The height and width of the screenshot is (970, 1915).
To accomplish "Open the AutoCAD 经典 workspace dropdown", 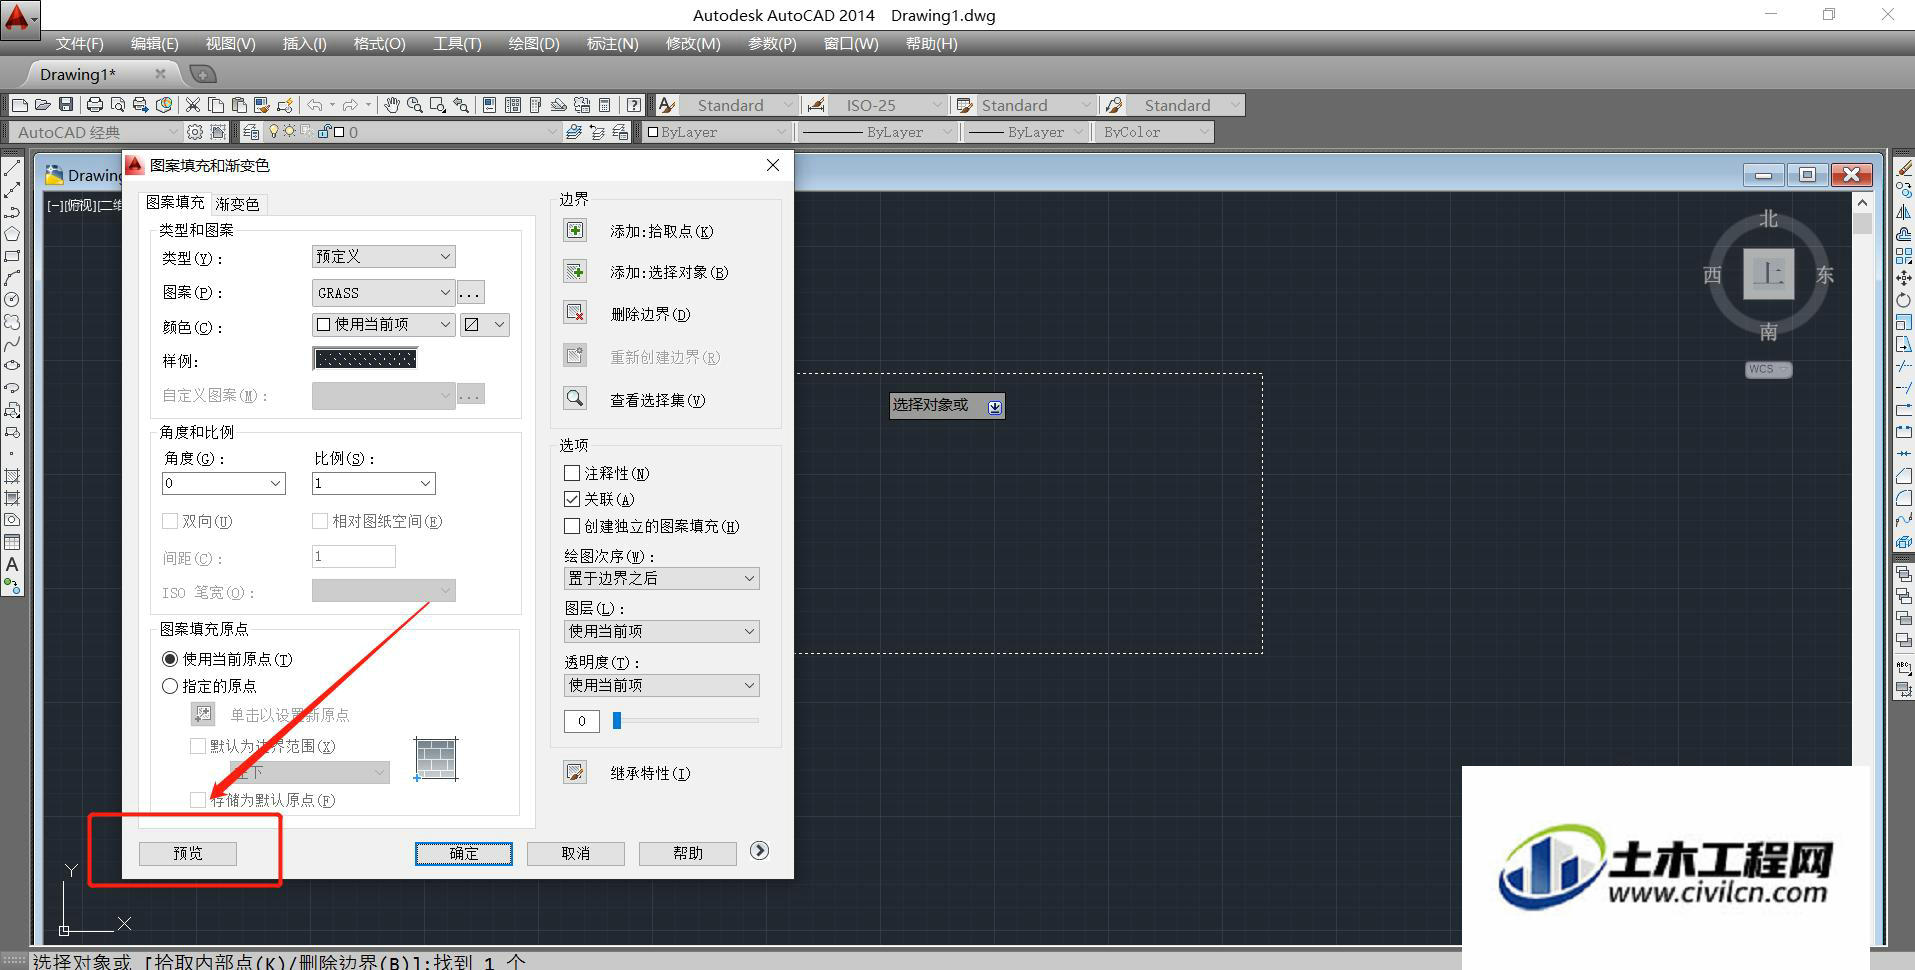I will 95,132.
